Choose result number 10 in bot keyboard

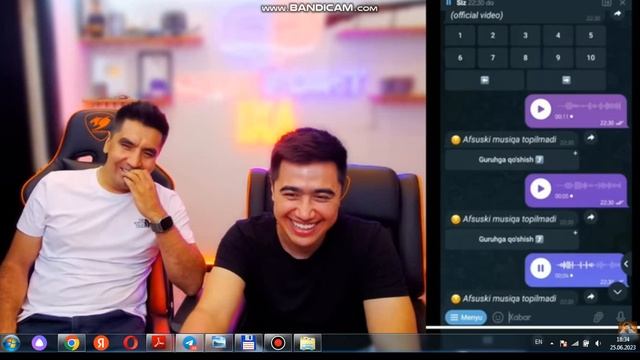tap(591, 58)
